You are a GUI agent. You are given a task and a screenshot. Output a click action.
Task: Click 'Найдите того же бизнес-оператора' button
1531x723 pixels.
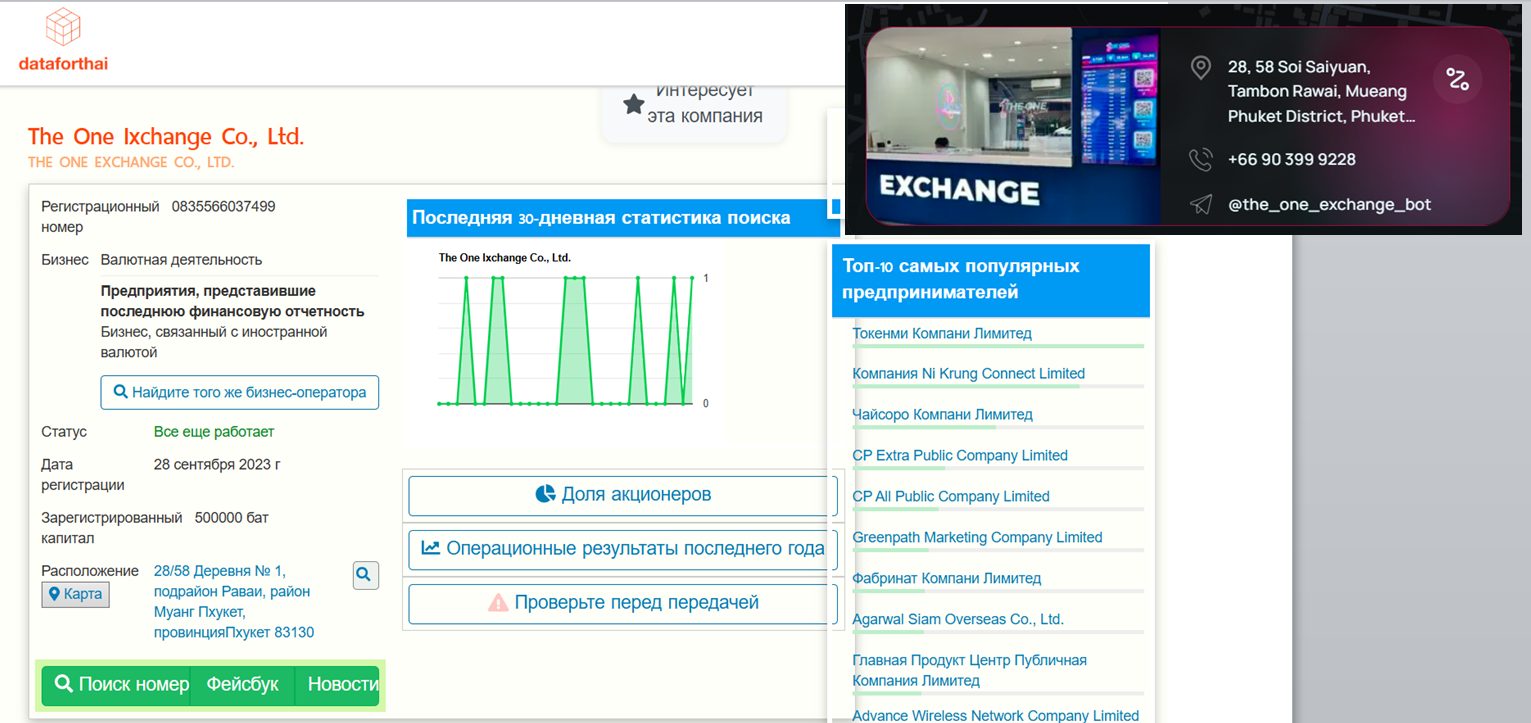pos(240,392)
